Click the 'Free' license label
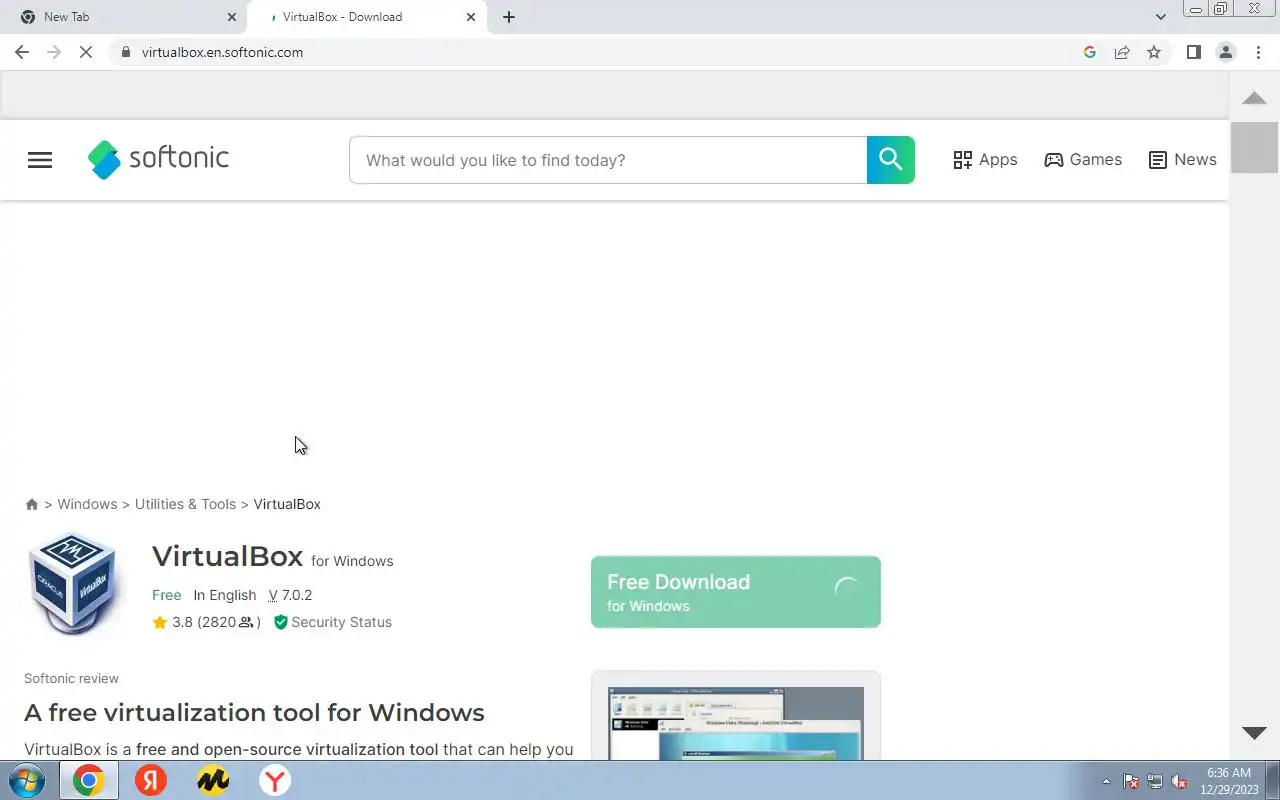 (167, 595)
